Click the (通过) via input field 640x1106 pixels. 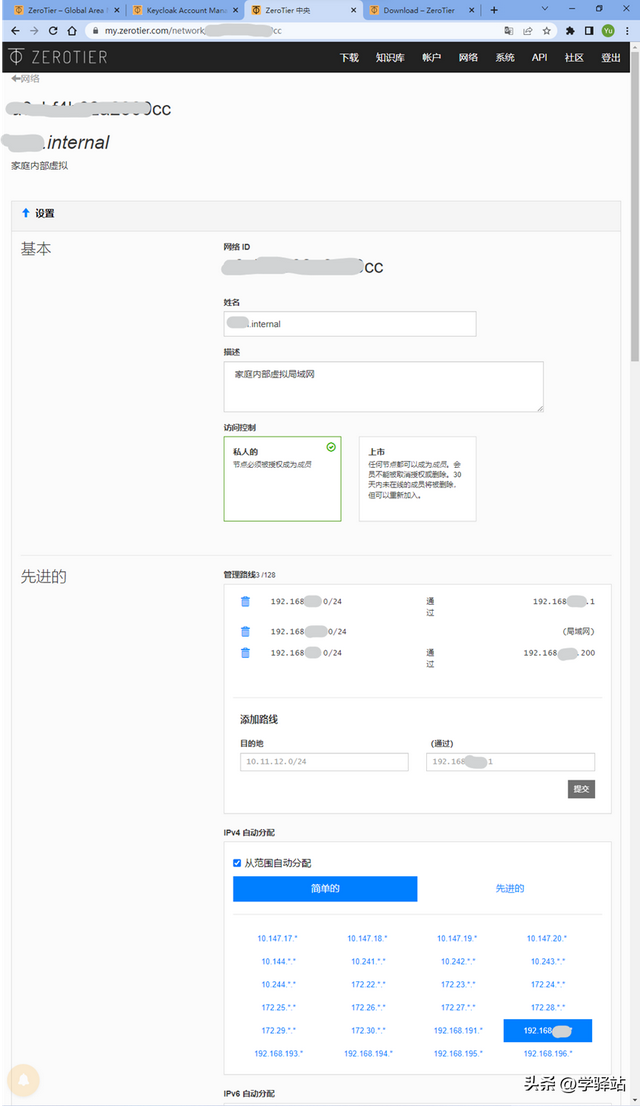point(510,762)
